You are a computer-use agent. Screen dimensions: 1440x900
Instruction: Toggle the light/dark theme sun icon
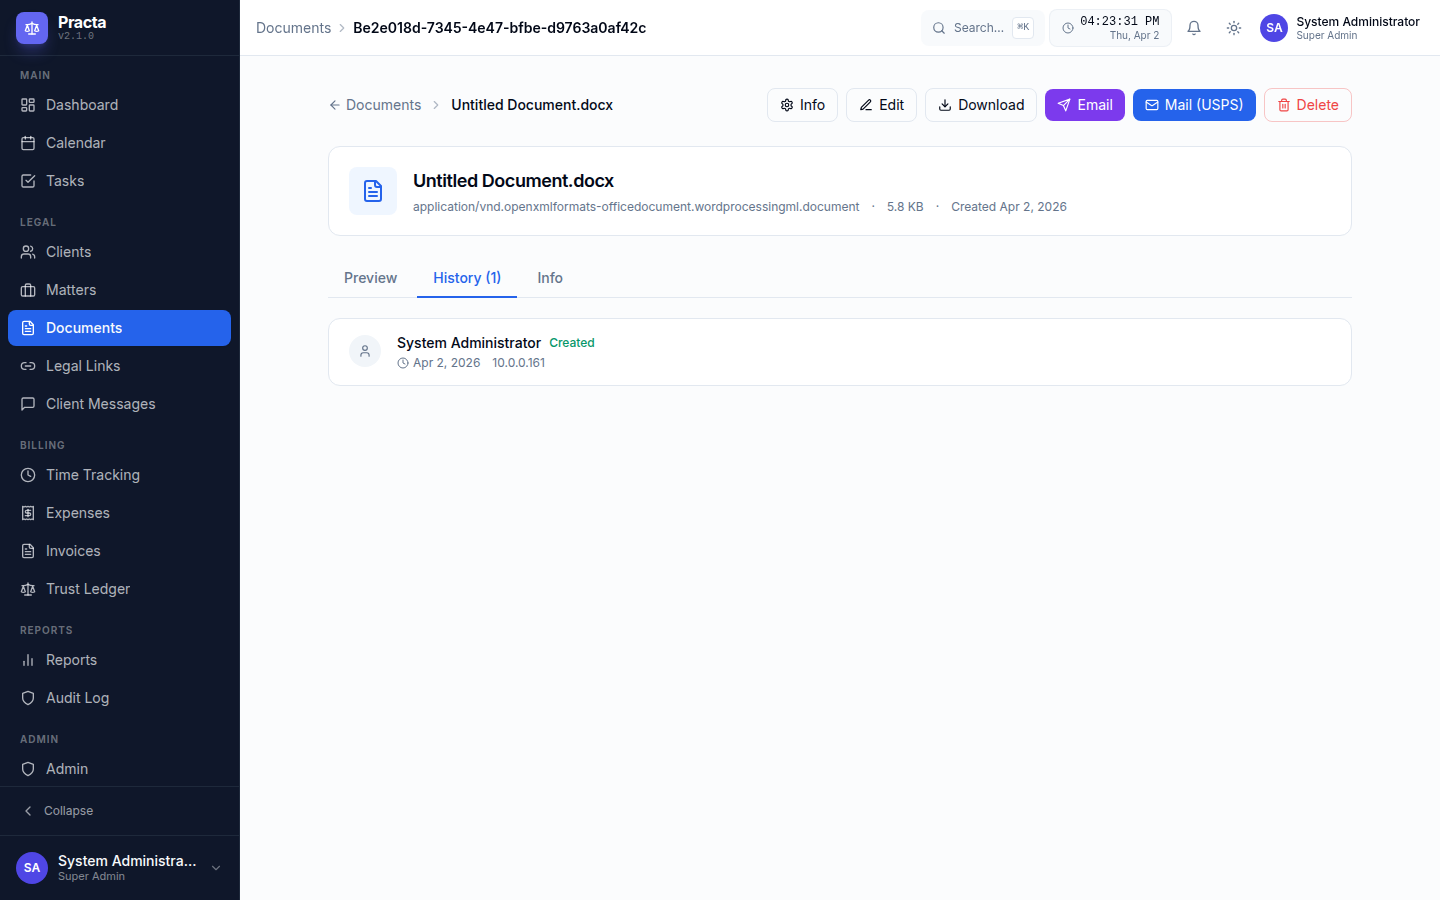point(1234,28)
